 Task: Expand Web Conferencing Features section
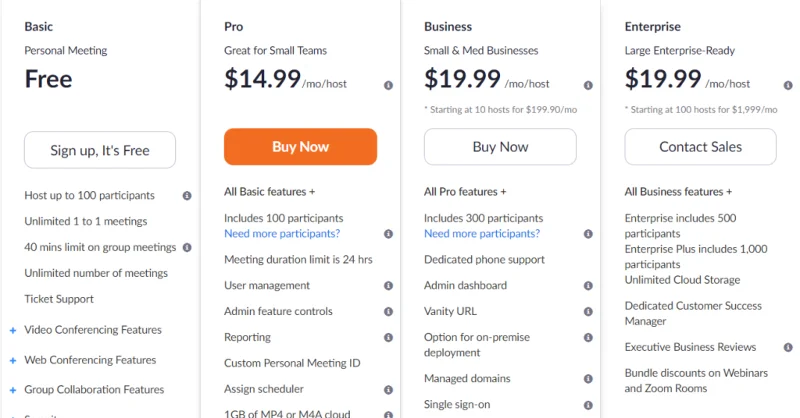point(13,360)
